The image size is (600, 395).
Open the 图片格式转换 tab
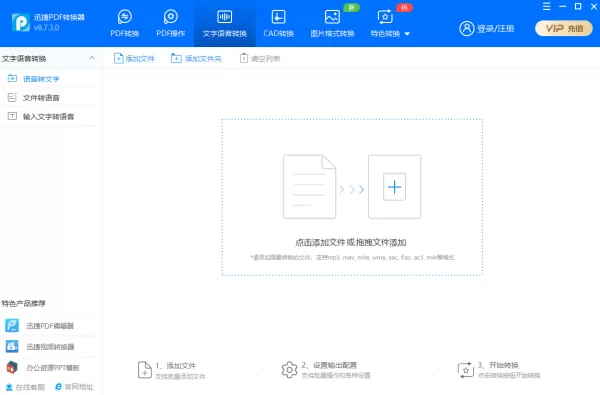pos(332,24)
